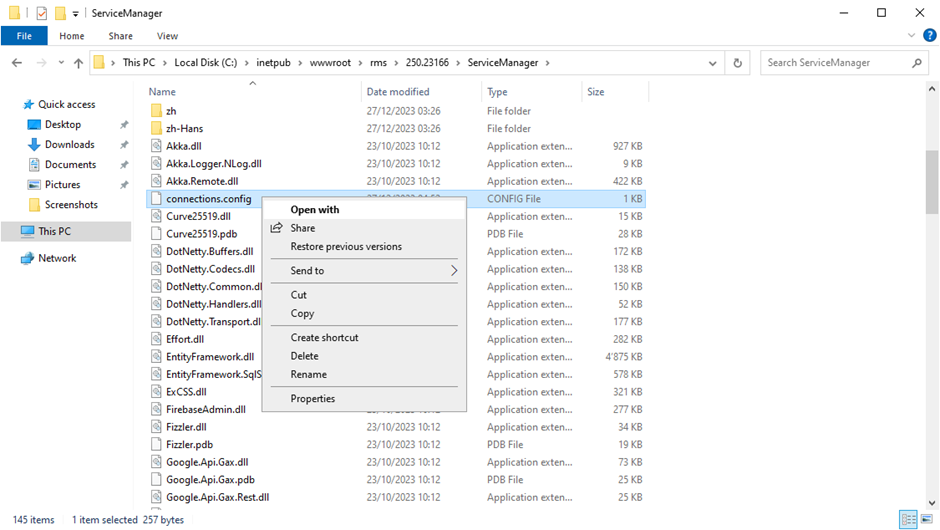Navigate to the rms breadcrumb
Screen dimensions: 940x530
[378, 62]
